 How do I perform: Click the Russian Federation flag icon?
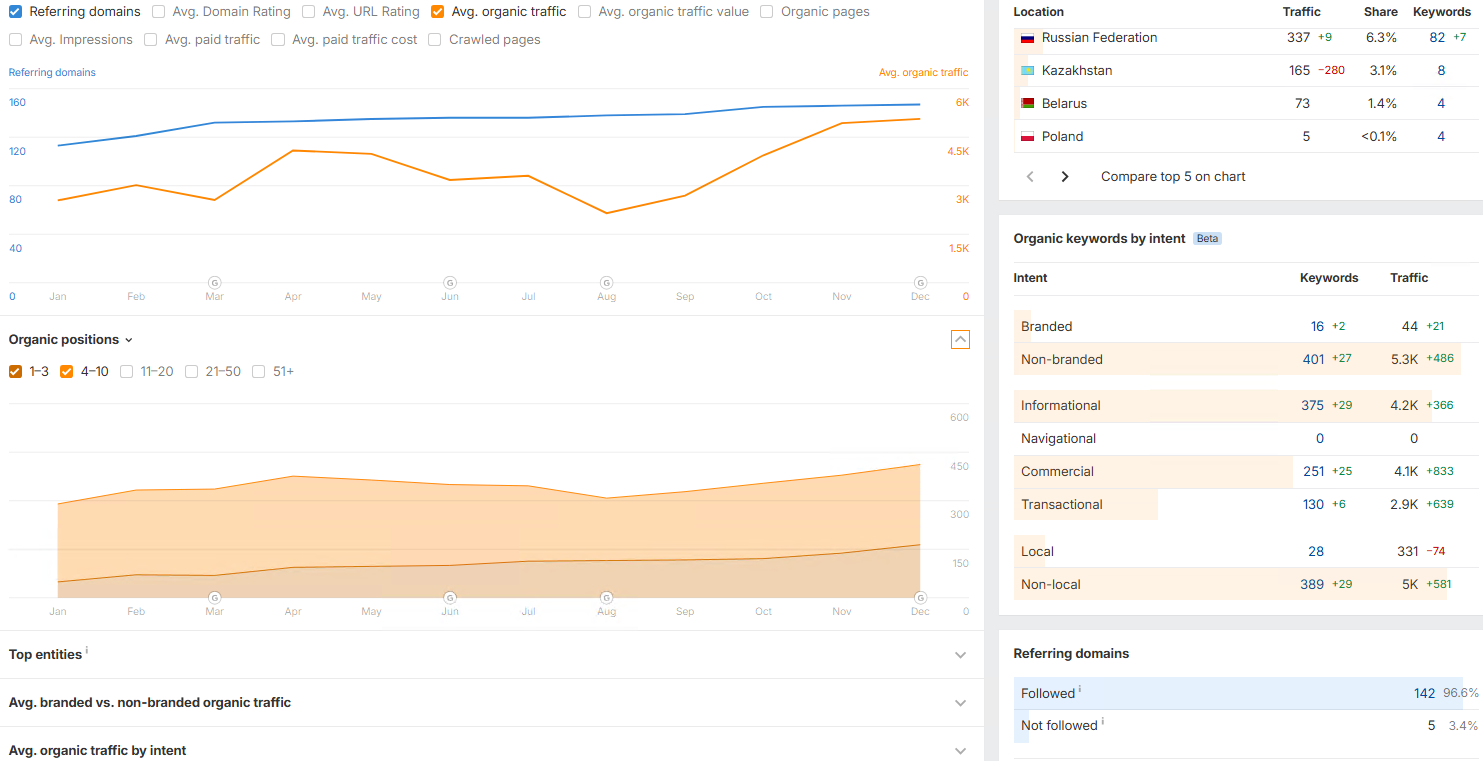1026,38
